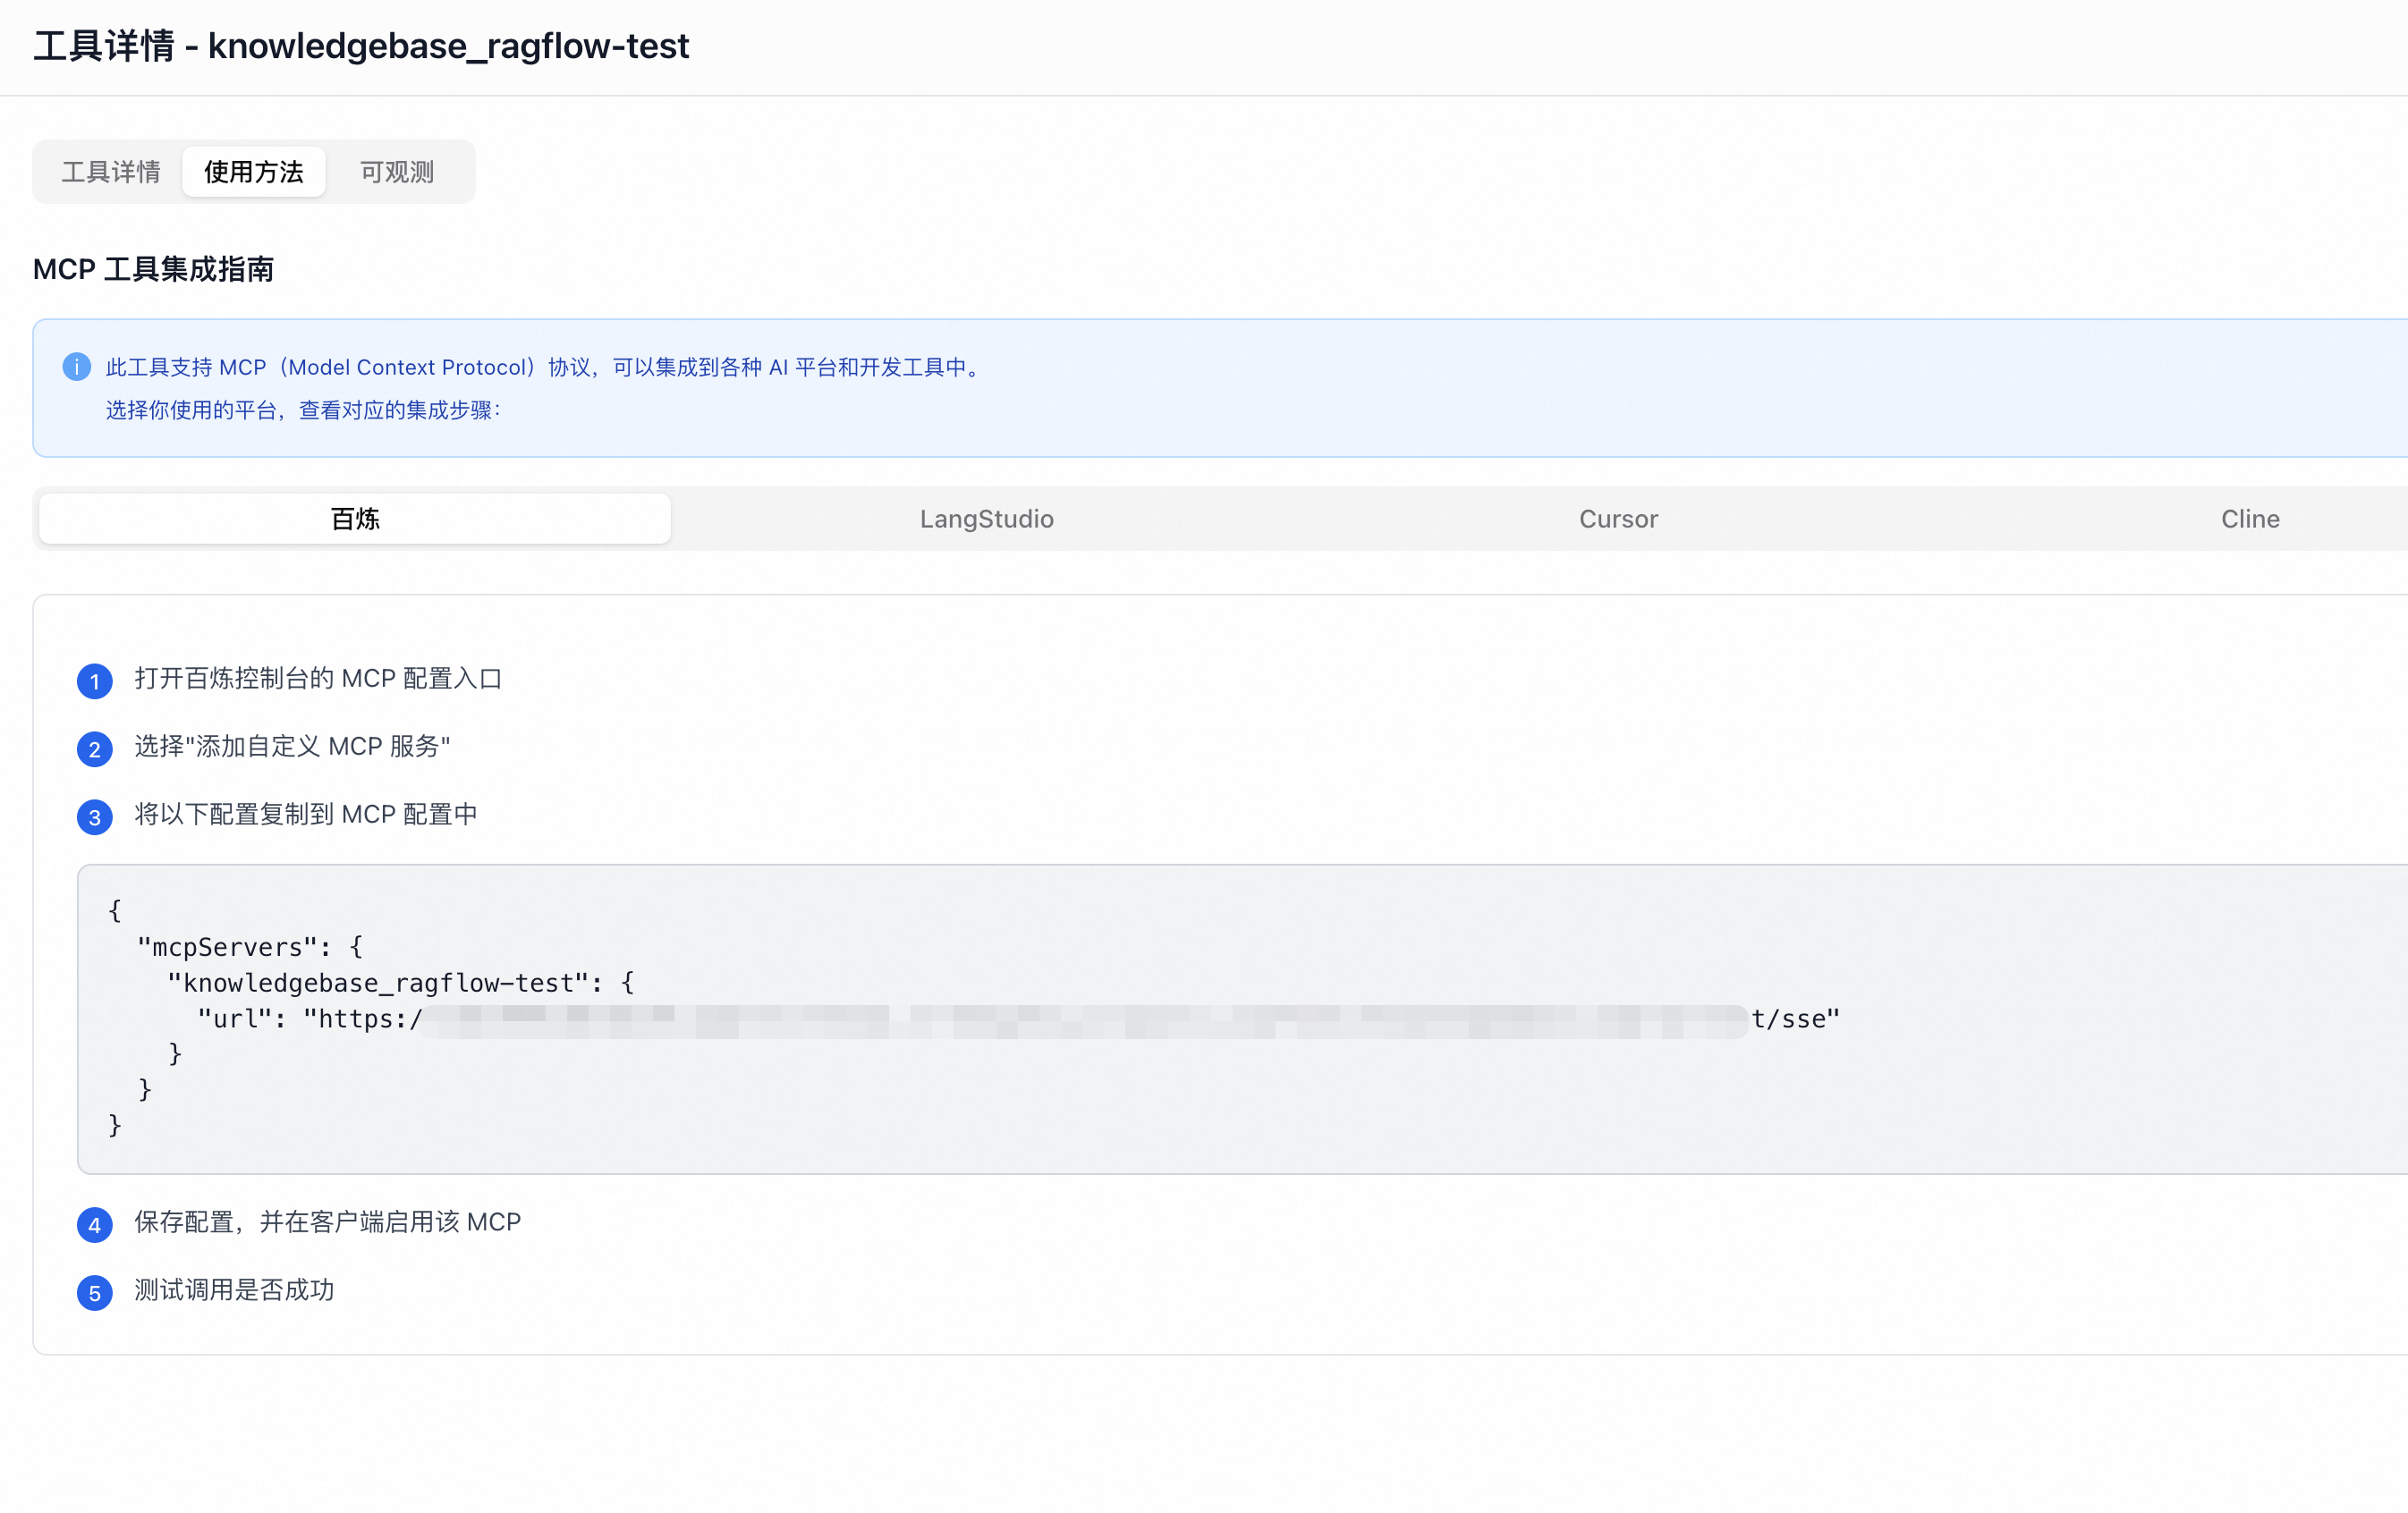The image size is (2408, 1513).
Task: Switch to the Cline platform tab
Action: coord(2249,518)
